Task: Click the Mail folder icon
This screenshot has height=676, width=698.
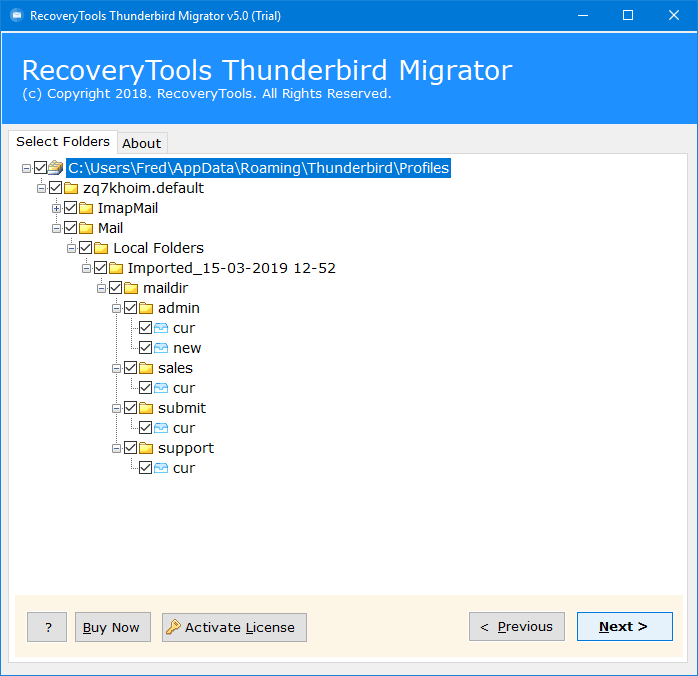Action: point(86,228)
